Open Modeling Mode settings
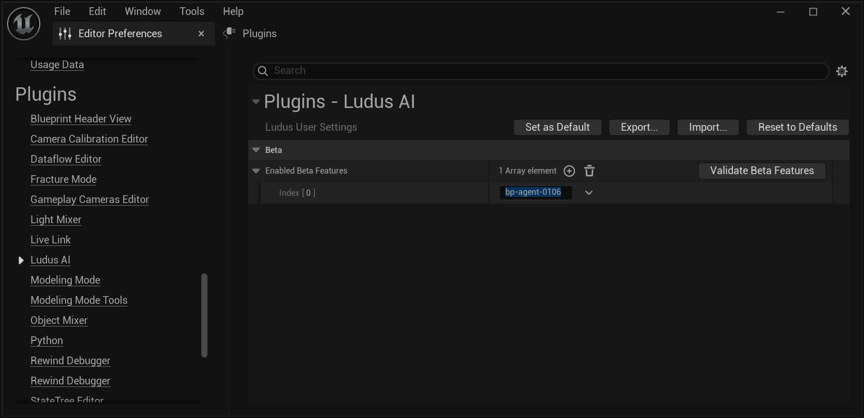Screen dimensions: 864x418 pos(65,280)
